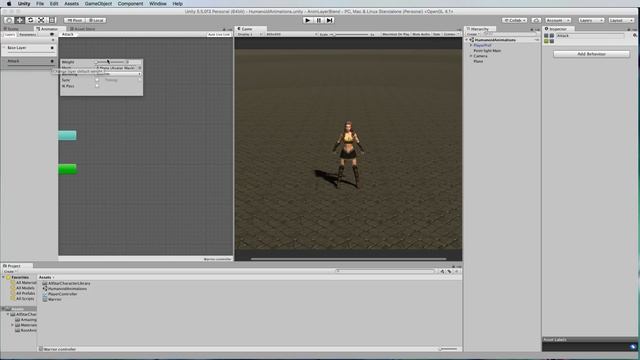The width and height of the screenshot is (640, 360).
Task: Add a new layer with plus button
Action: [x=53, y=40]
